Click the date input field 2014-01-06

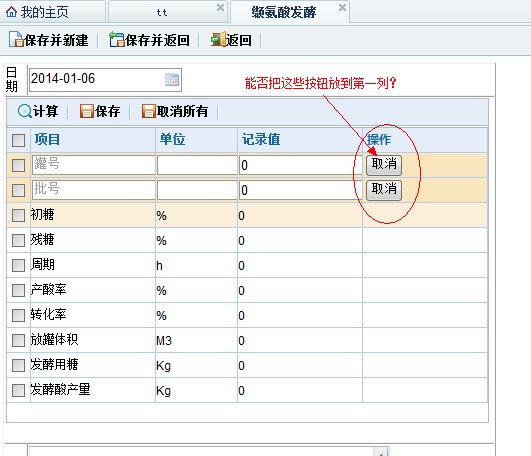105,80
